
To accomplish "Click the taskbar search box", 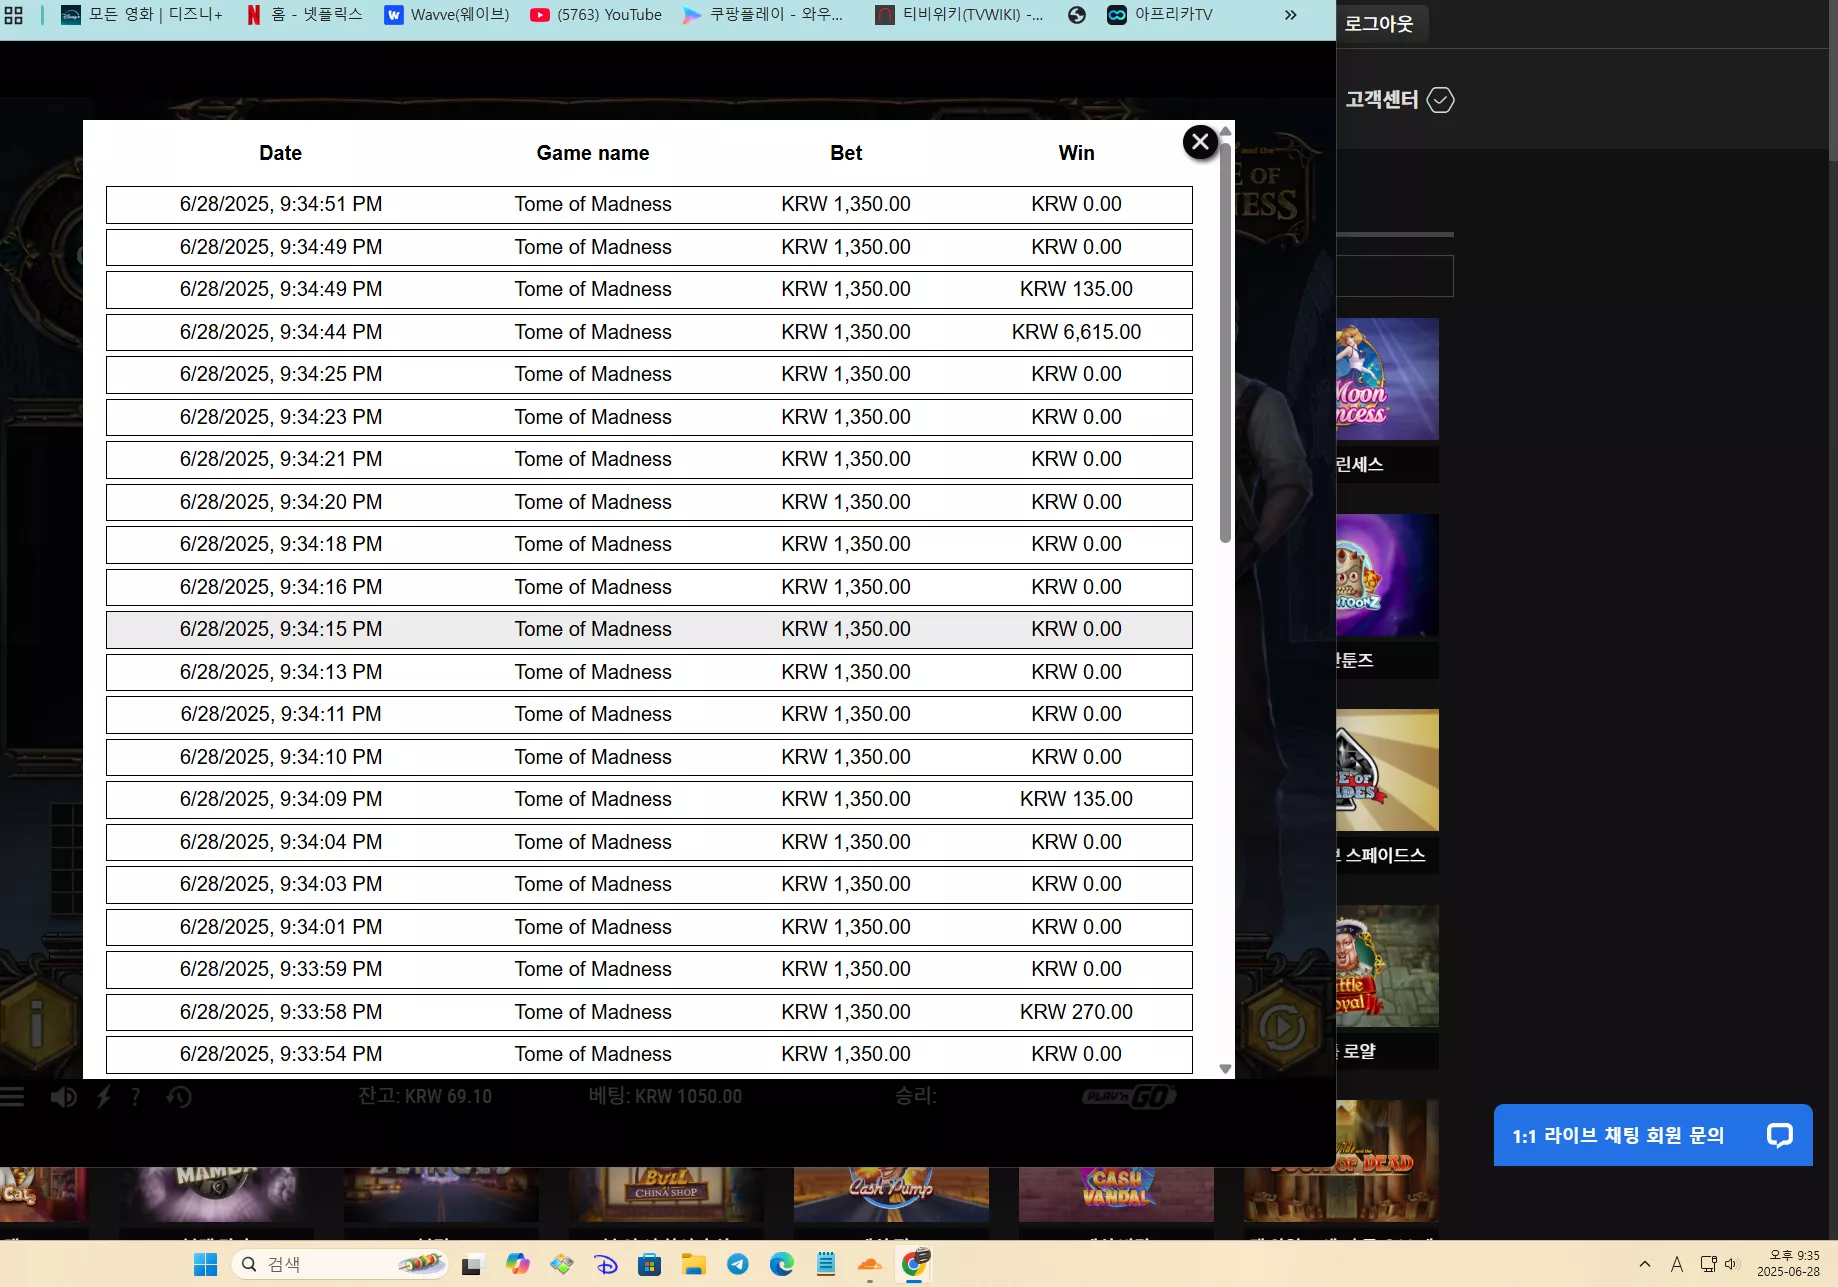I will [340, 1265].
